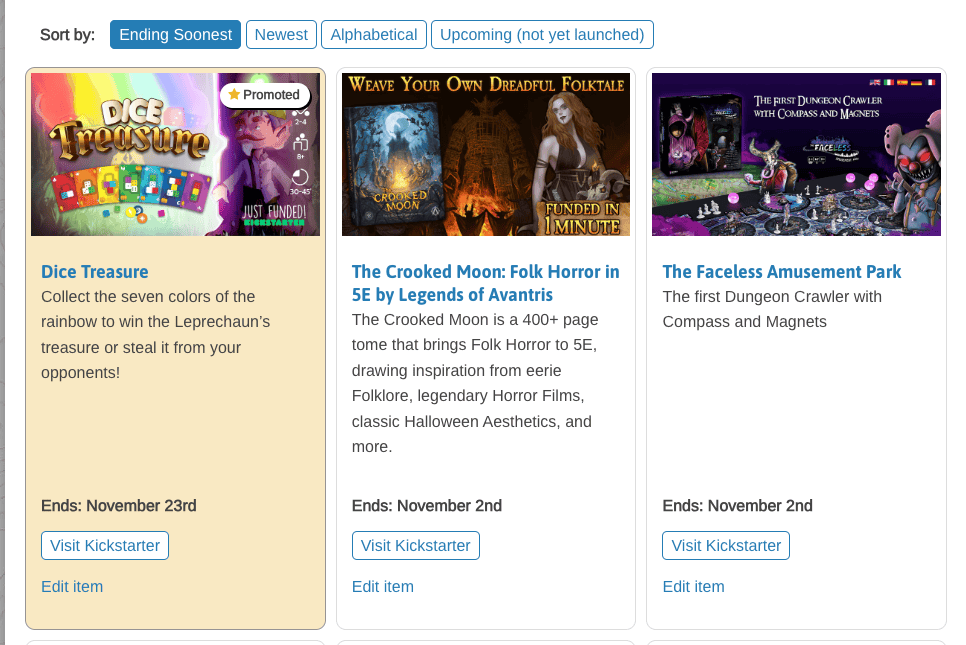966x645 pixels.
Task: Open The Faceless Amusement Park title link
Action: 782,272
